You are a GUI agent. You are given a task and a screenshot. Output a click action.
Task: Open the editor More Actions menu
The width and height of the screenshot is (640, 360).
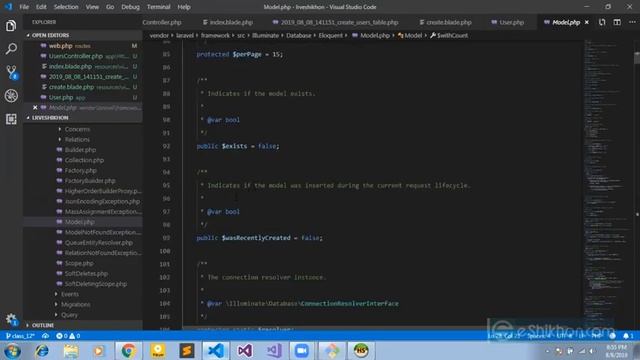point(632,22)
